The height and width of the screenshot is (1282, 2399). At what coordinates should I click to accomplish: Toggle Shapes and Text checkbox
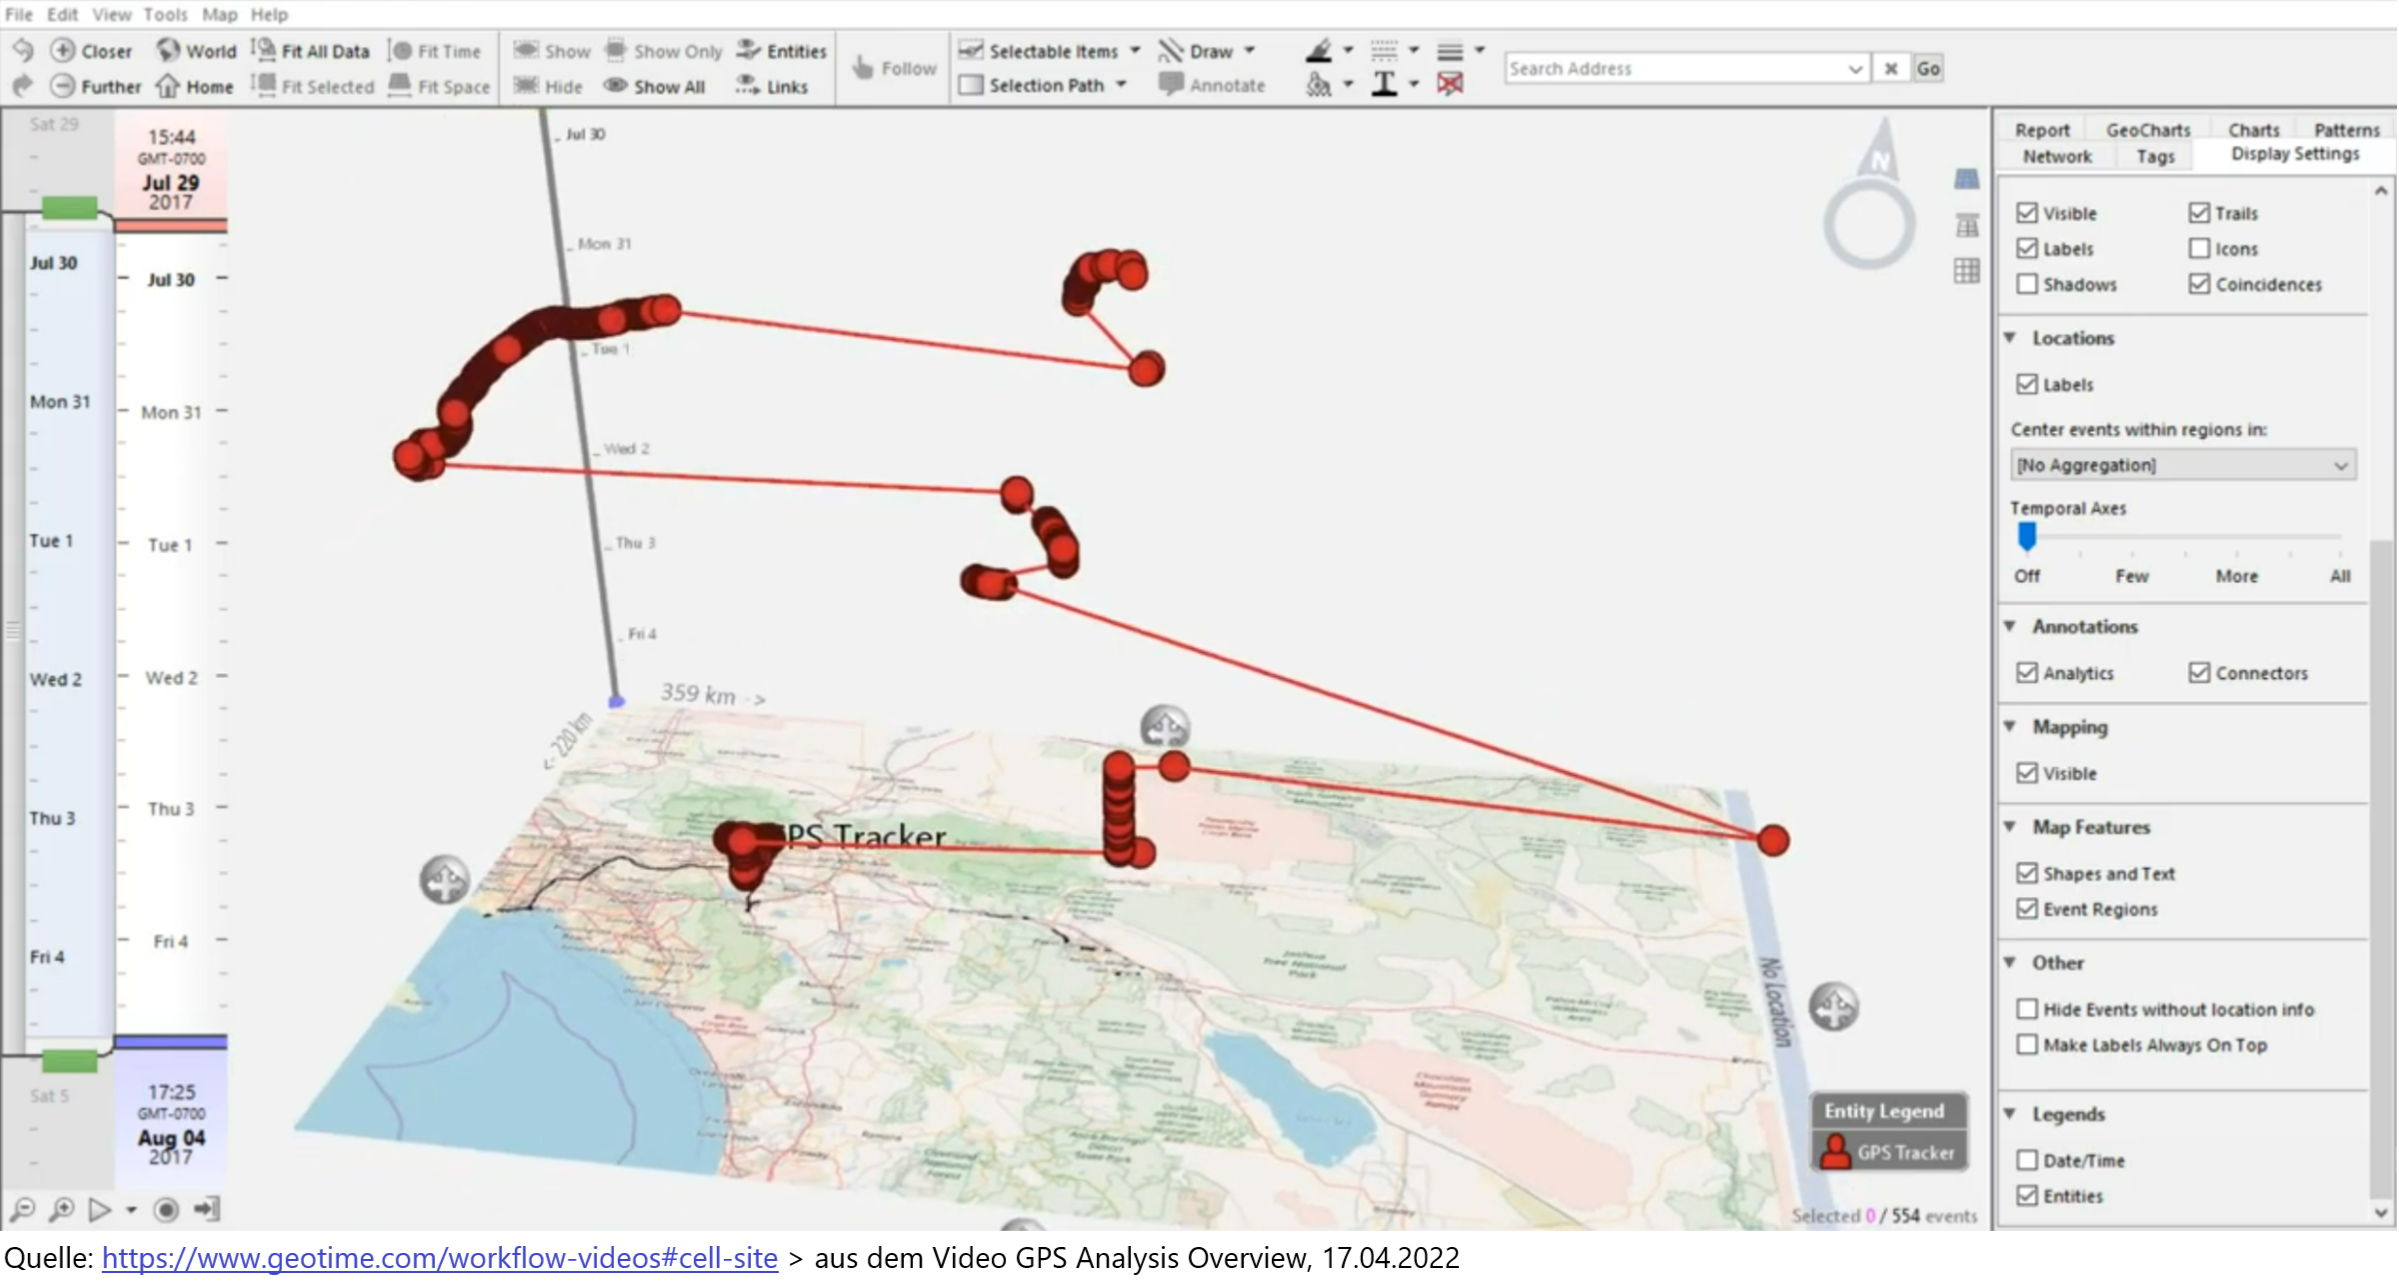click(x=2027, y=873)
